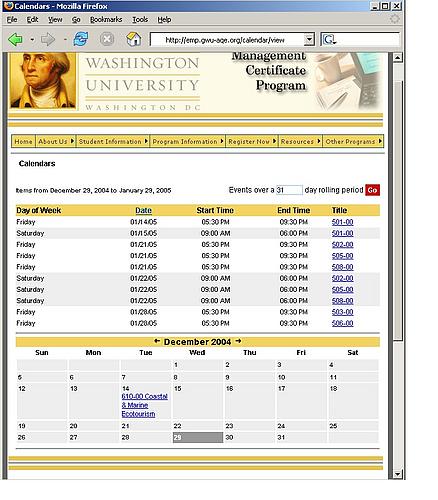438x500 pixels.
Task: Open the search engine selector icon
Action: point(329,40)
